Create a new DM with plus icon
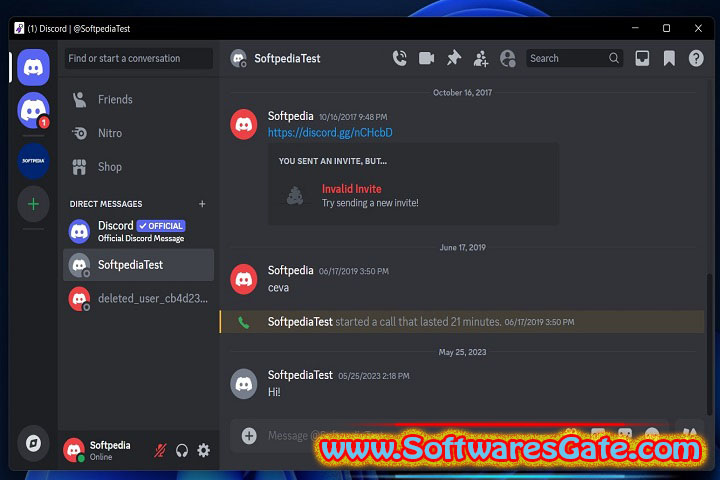 (x=202, y=203)
